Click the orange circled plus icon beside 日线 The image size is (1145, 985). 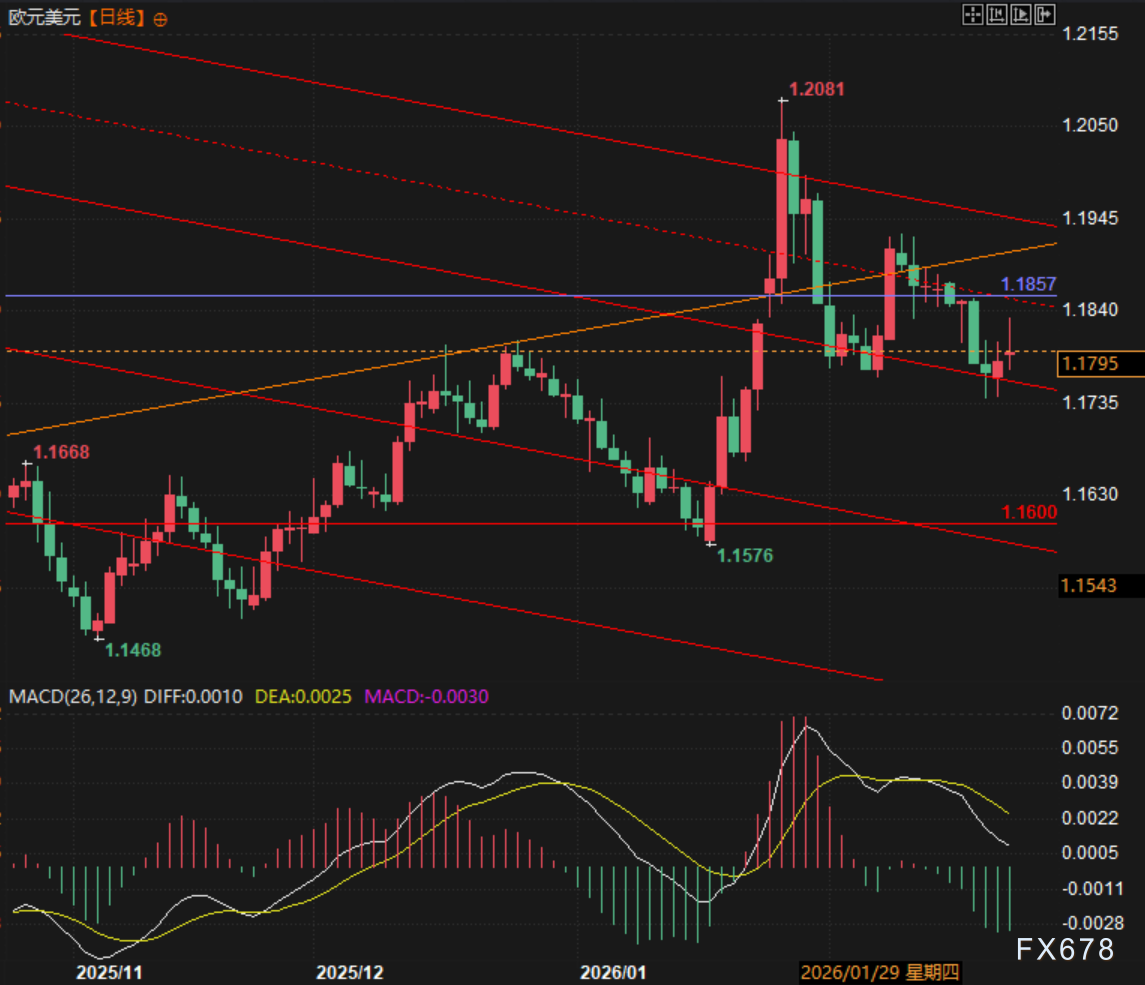(161, 20)
